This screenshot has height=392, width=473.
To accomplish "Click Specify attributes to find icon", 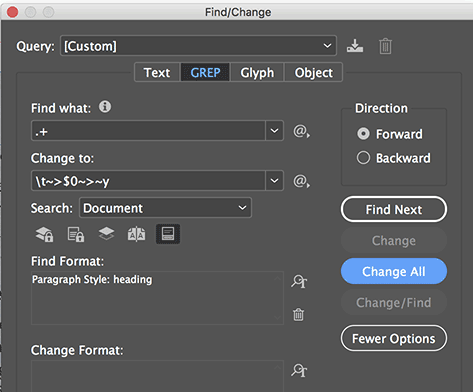I will pos(299,281).
